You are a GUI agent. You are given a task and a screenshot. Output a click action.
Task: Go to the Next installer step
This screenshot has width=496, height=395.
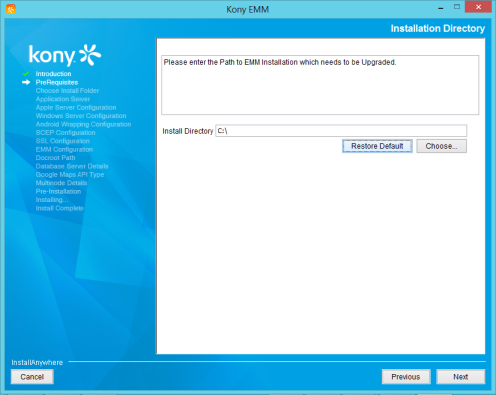(x=461, y=377)
